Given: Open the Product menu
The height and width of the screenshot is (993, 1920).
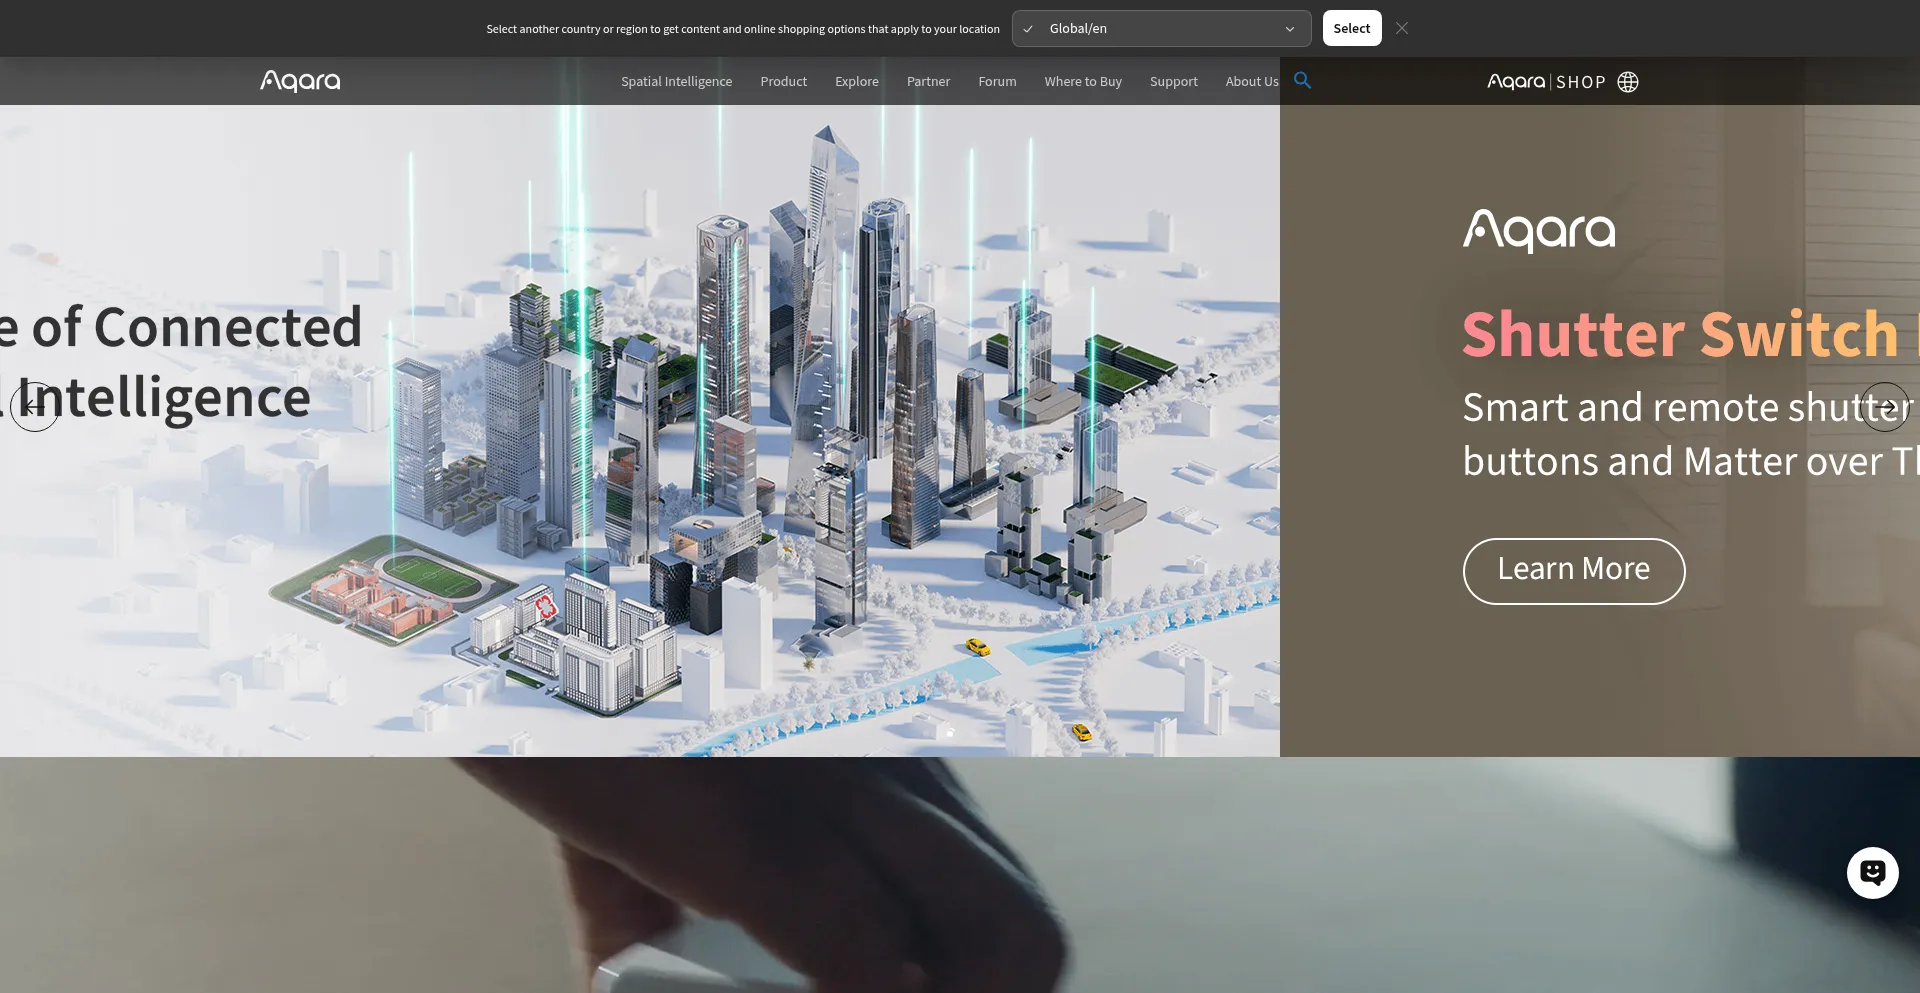Looking at the screenshot, I should pyautogui.click(x=783, y=82).
